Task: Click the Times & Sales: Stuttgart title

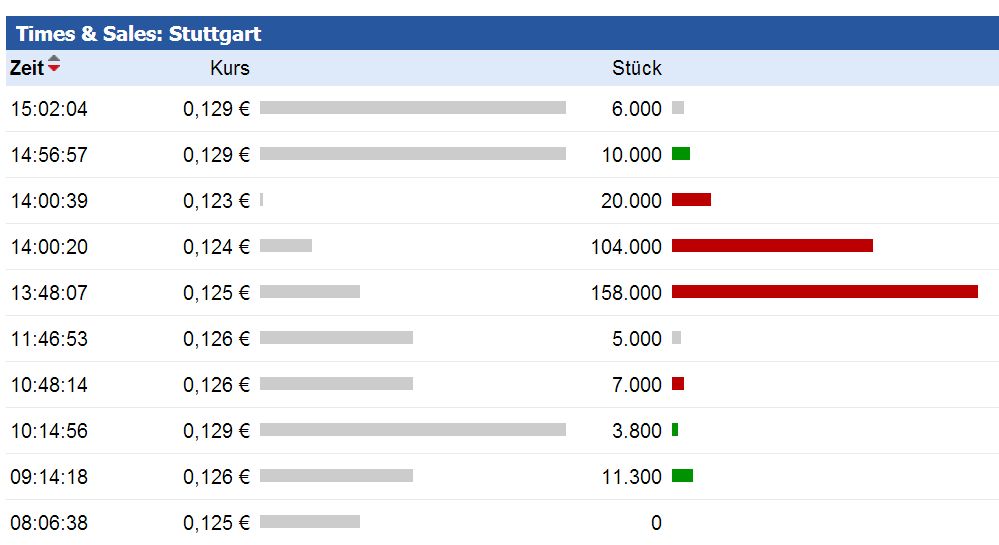Action: (x=138, y=34)
